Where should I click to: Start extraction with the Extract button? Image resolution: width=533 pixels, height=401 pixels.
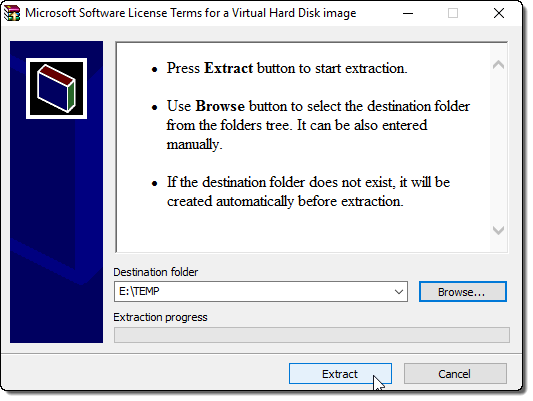[340, 374]
